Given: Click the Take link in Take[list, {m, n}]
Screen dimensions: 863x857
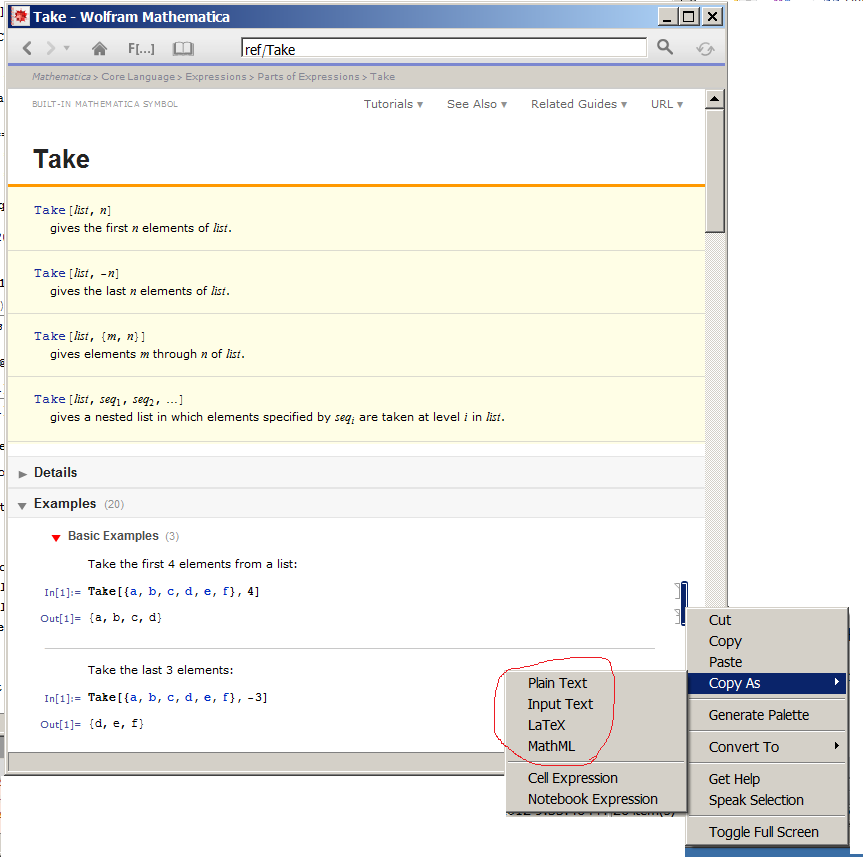Looking at the screenshot, I should pyautogui.click(x=50, y=336).
